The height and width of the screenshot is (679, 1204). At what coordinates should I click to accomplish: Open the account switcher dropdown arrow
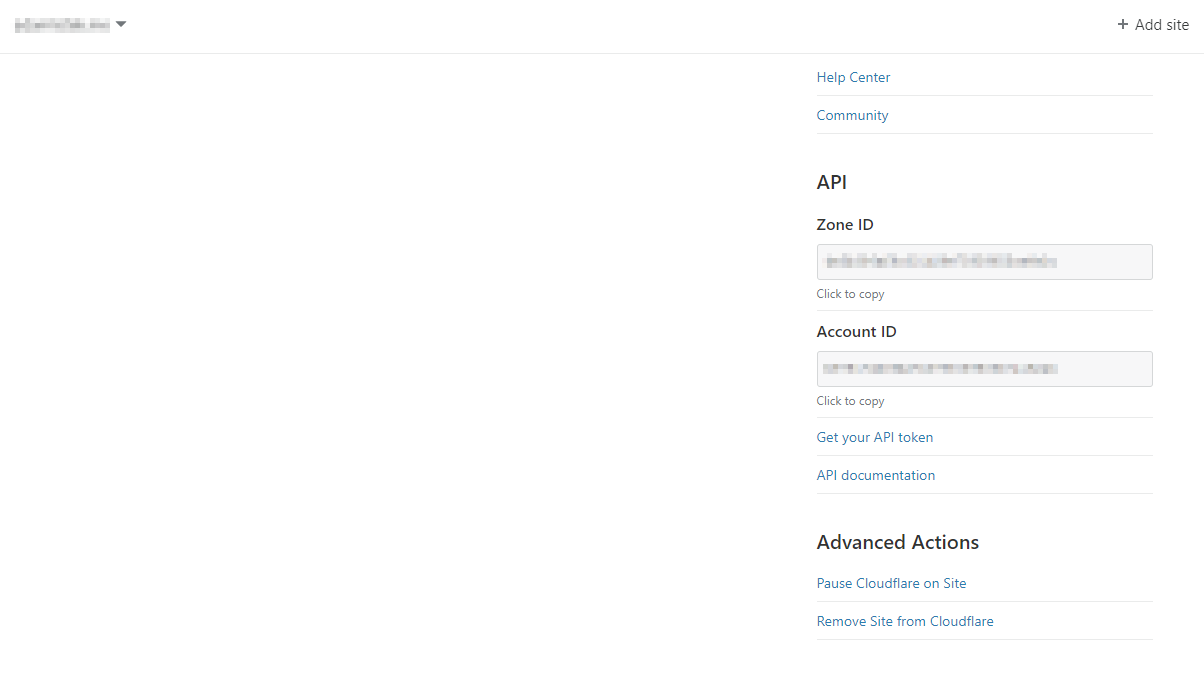coord(121,24)
